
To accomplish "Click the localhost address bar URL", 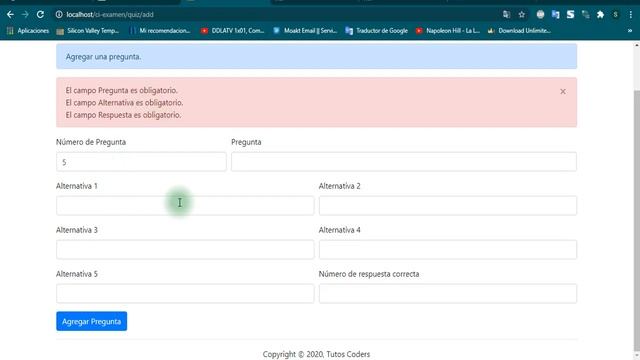I will pos(110,15).
